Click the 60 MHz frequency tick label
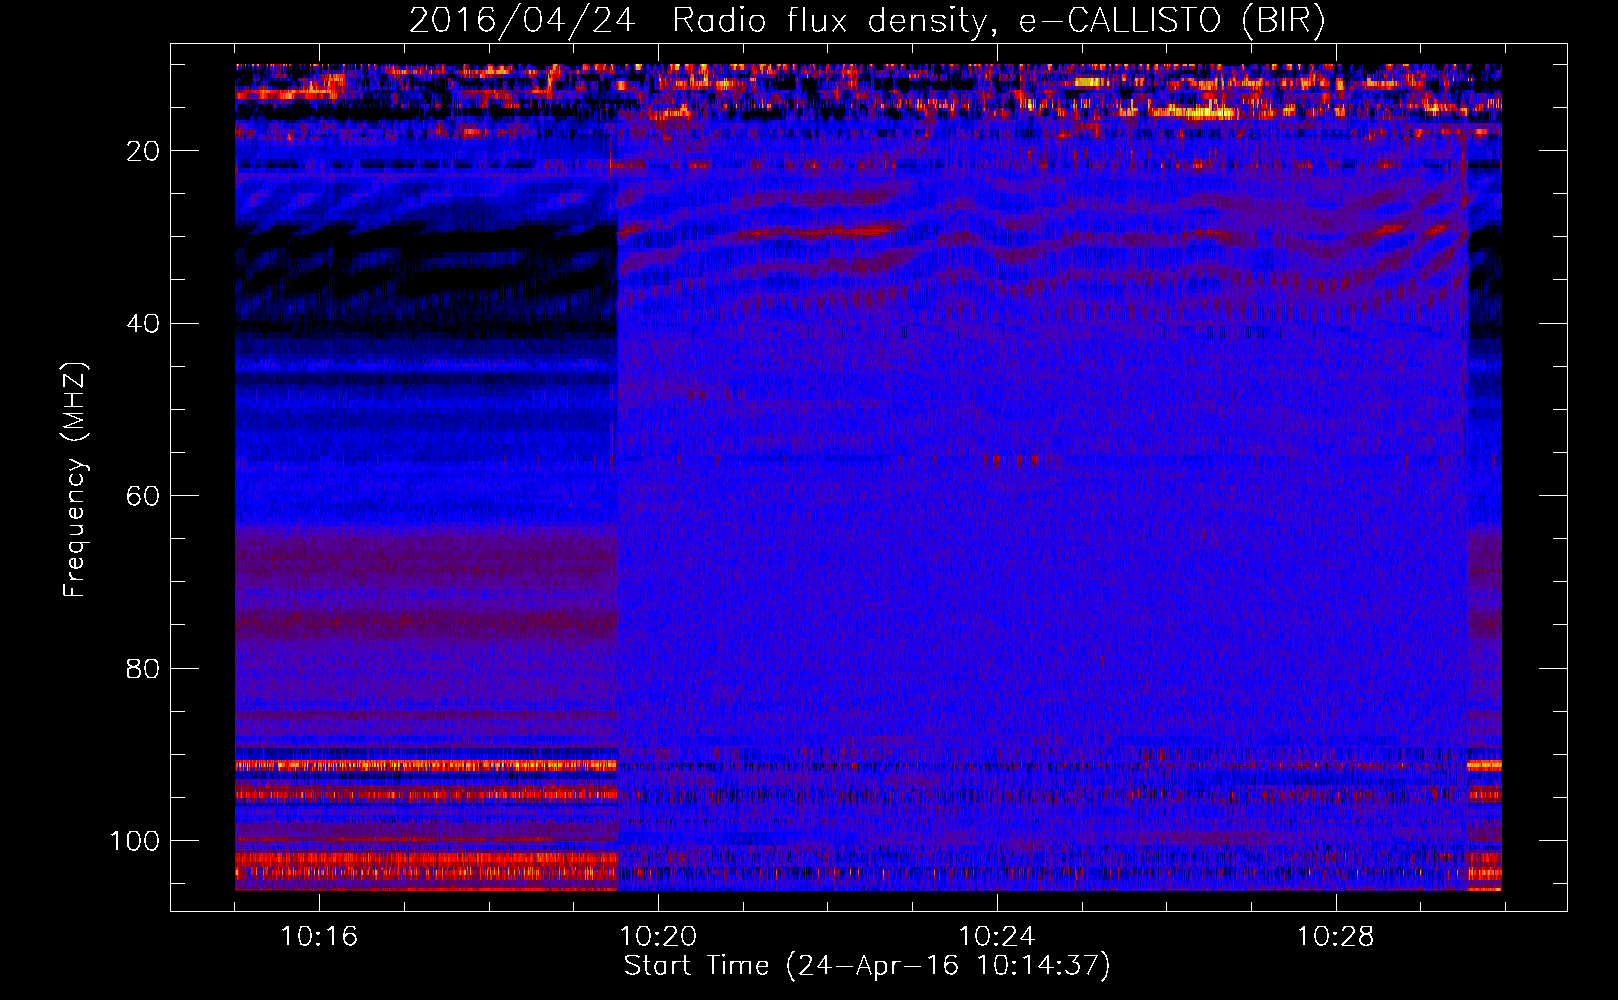Screen dimensions: 1618x1000 click(143, 496)
